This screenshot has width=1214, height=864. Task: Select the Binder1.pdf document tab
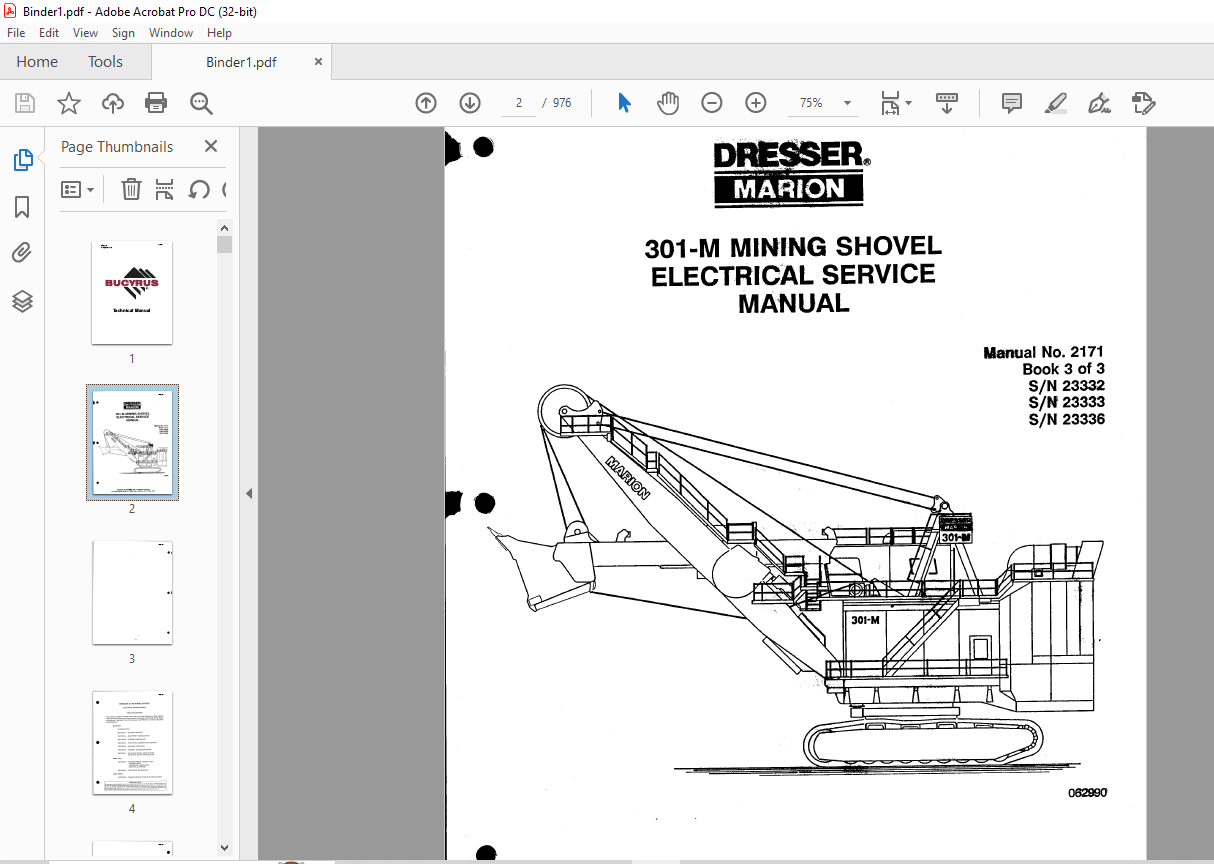241,62
